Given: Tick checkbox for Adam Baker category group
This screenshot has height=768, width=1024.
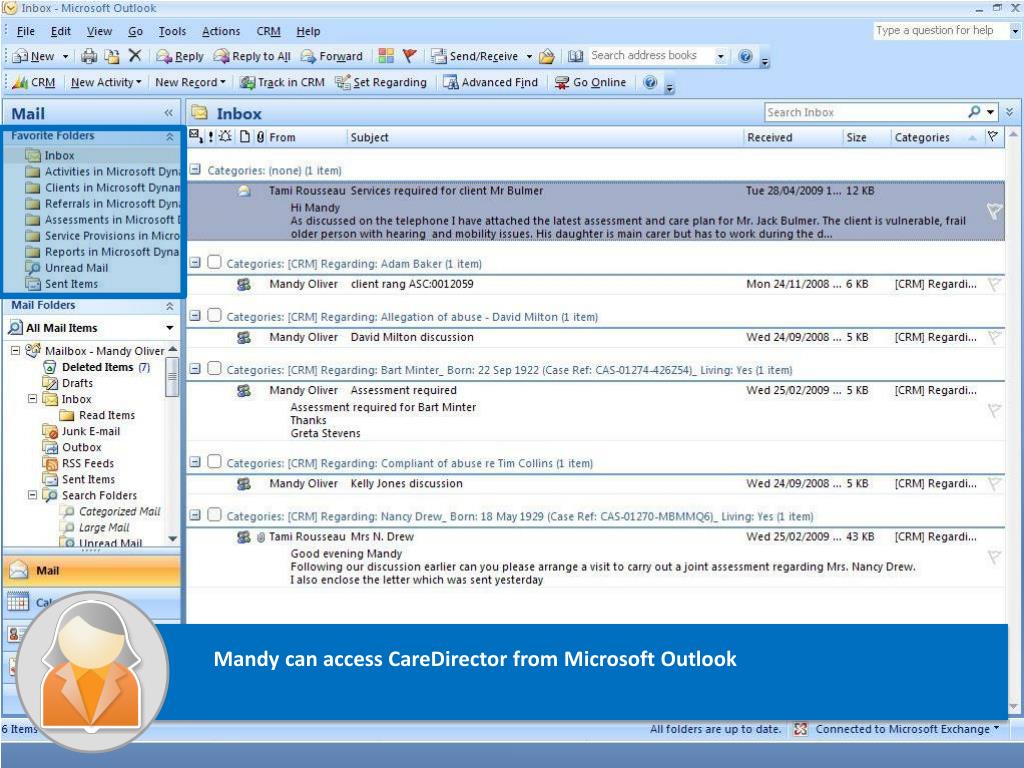Looking at the screenshot, I should [214, 262].
